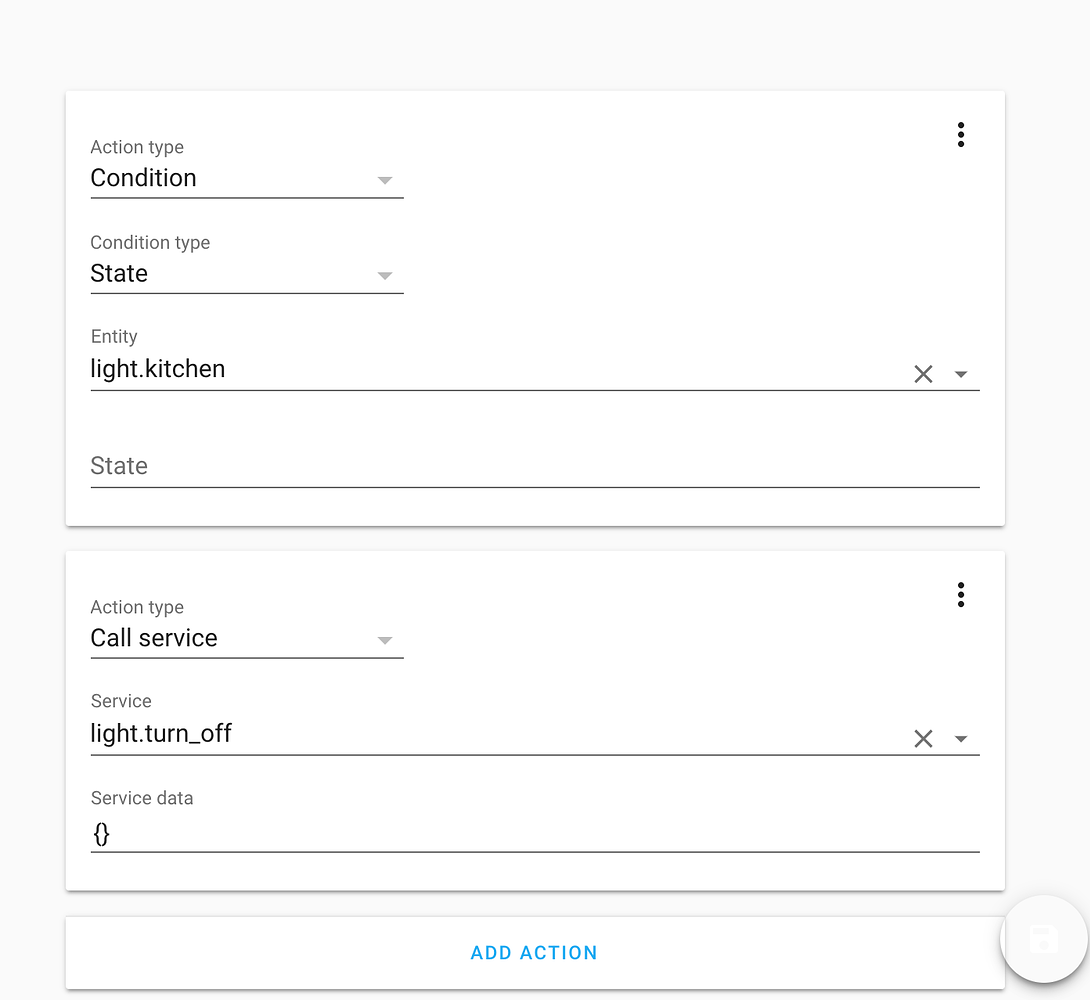Clear the light.turn_off service selection
Screen dimensions: 1090x1000
923,738
